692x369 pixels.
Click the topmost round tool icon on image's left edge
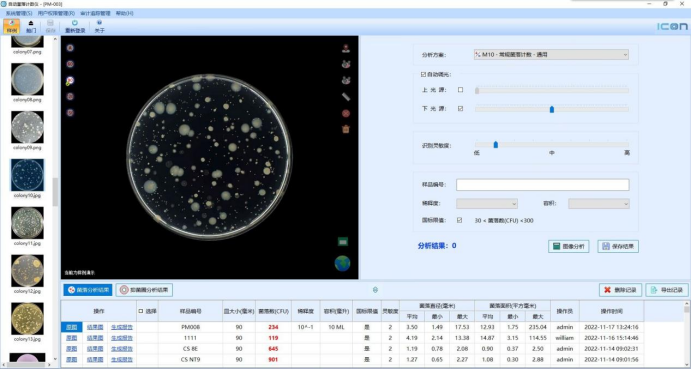coord(70,48)
